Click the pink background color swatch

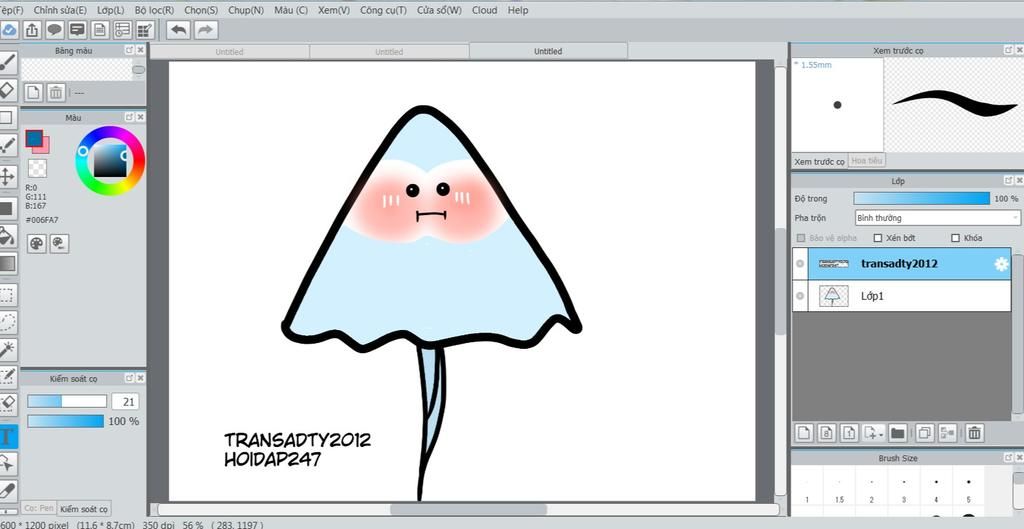(44, 148)
